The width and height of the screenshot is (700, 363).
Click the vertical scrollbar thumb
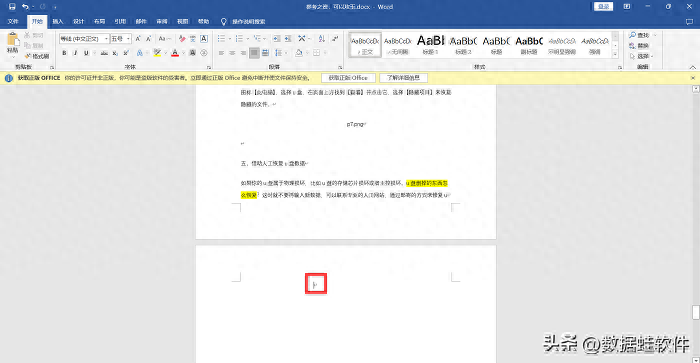pyautogui.click(x=696, y=312)
